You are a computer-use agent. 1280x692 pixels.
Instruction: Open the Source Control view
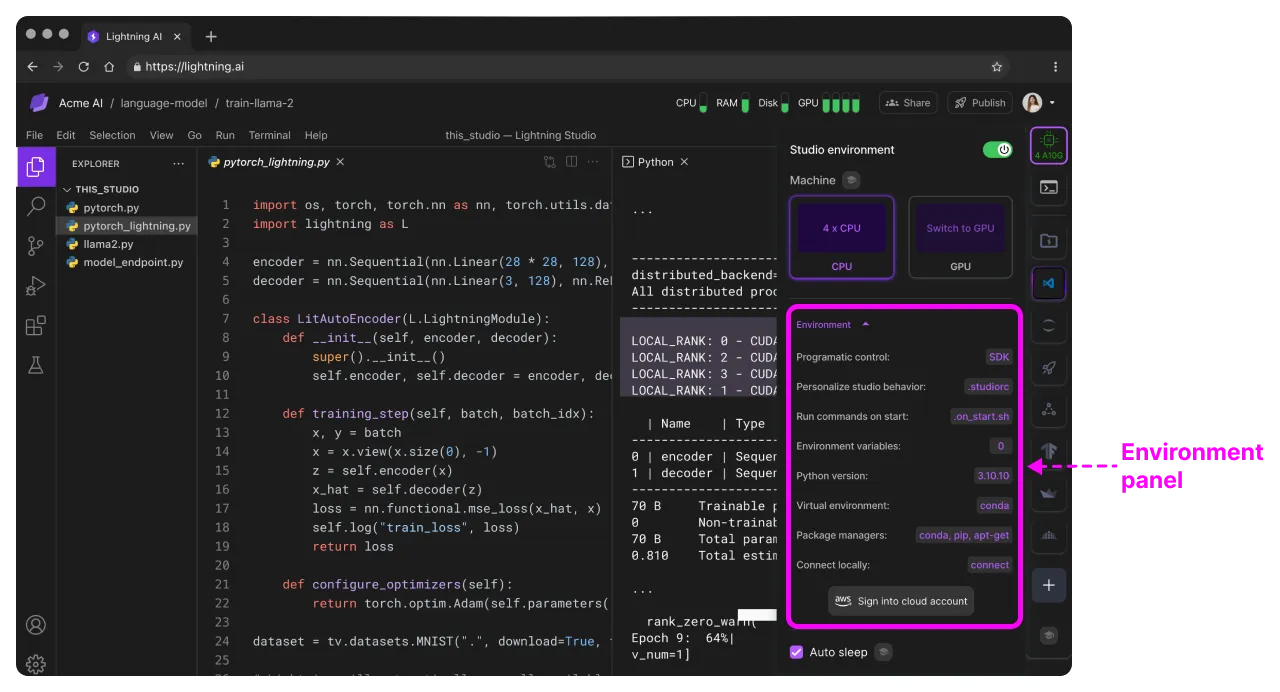tap(36, 246)
